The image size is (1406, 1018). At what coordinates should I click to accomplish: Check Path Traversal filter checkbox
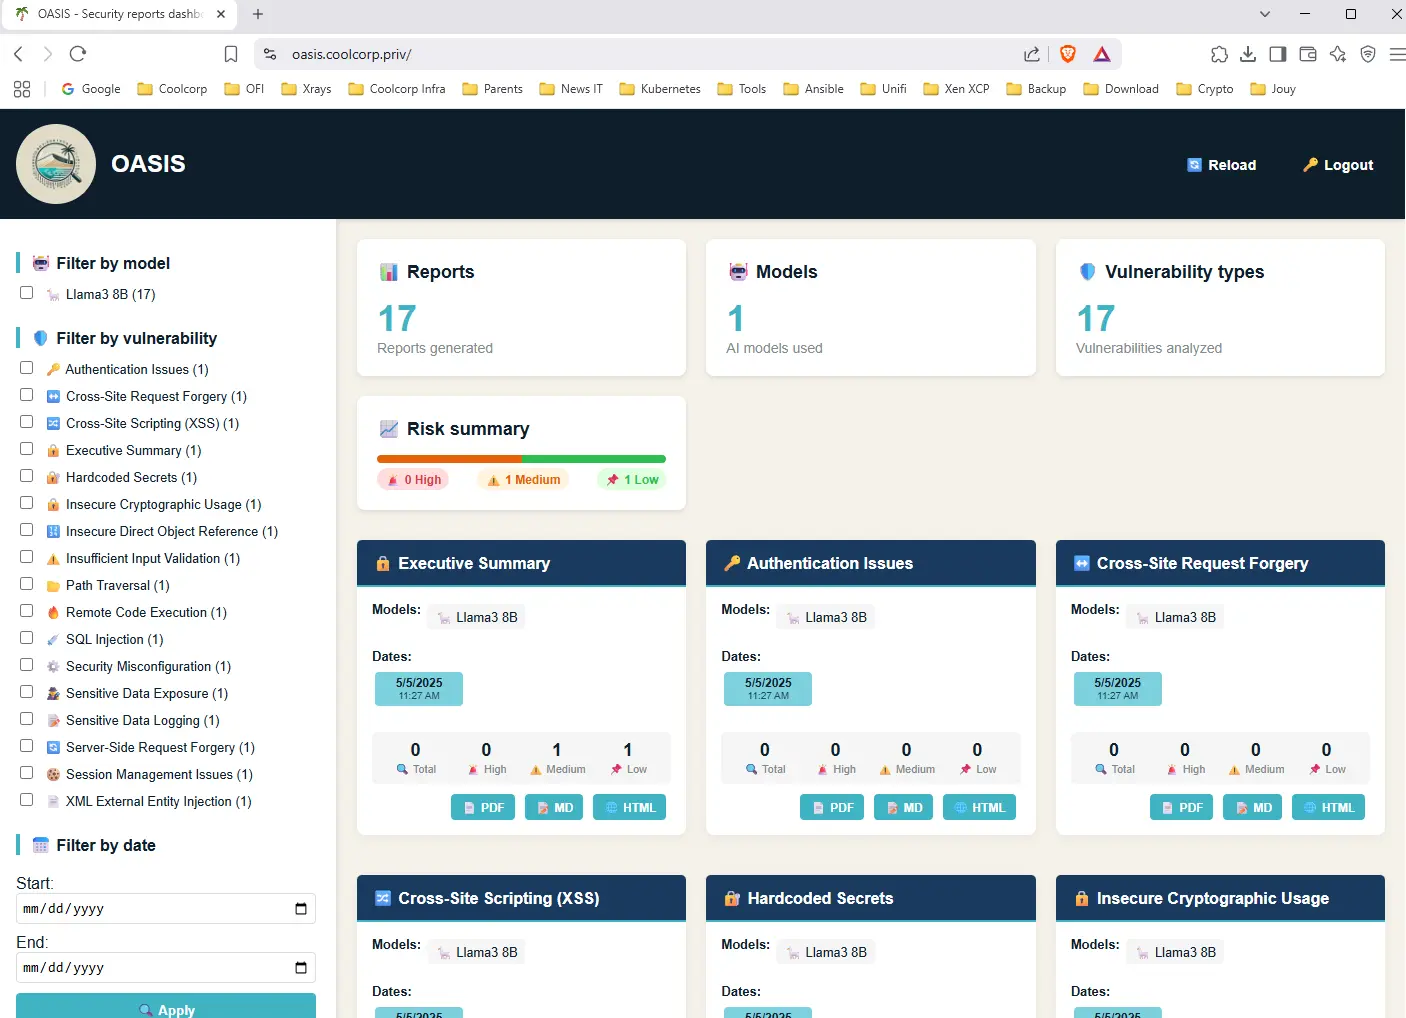click(27, 584)
